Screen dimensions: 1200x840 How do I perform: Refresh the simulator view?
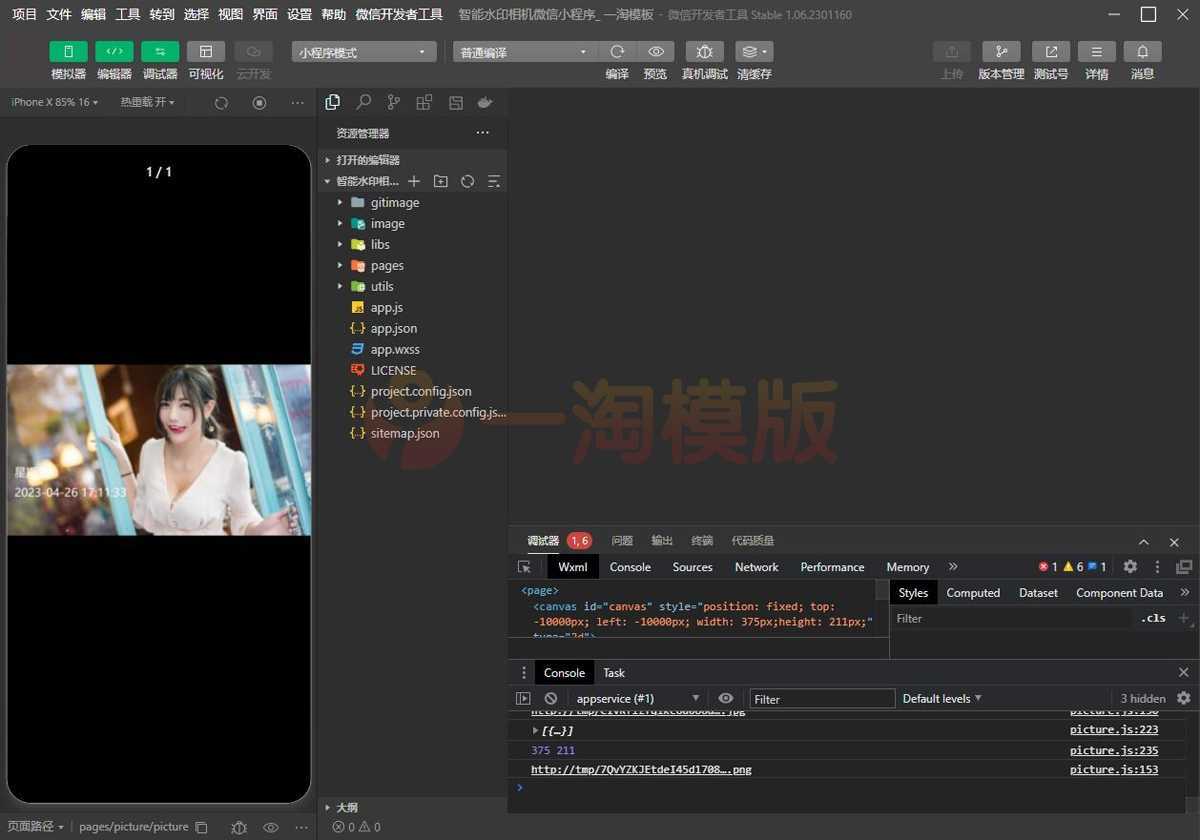click(x=221, y=102)
